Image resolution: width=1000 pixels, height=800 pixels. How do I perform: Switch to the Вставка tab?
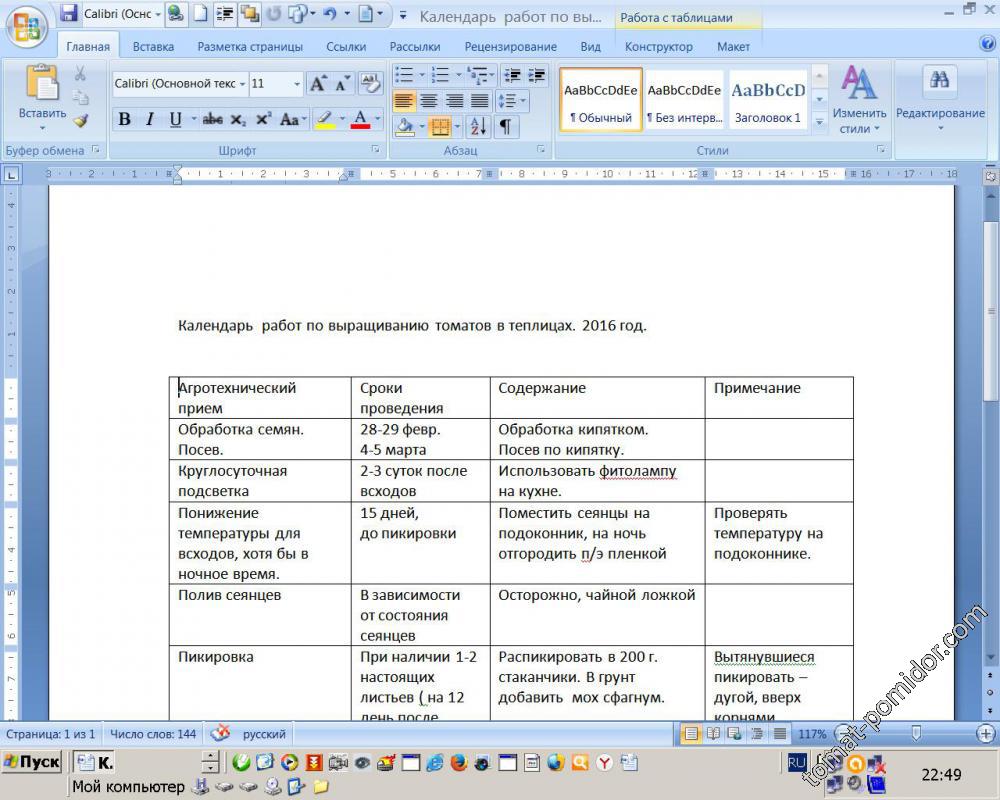pyautogui.click(x=153, y=47)
